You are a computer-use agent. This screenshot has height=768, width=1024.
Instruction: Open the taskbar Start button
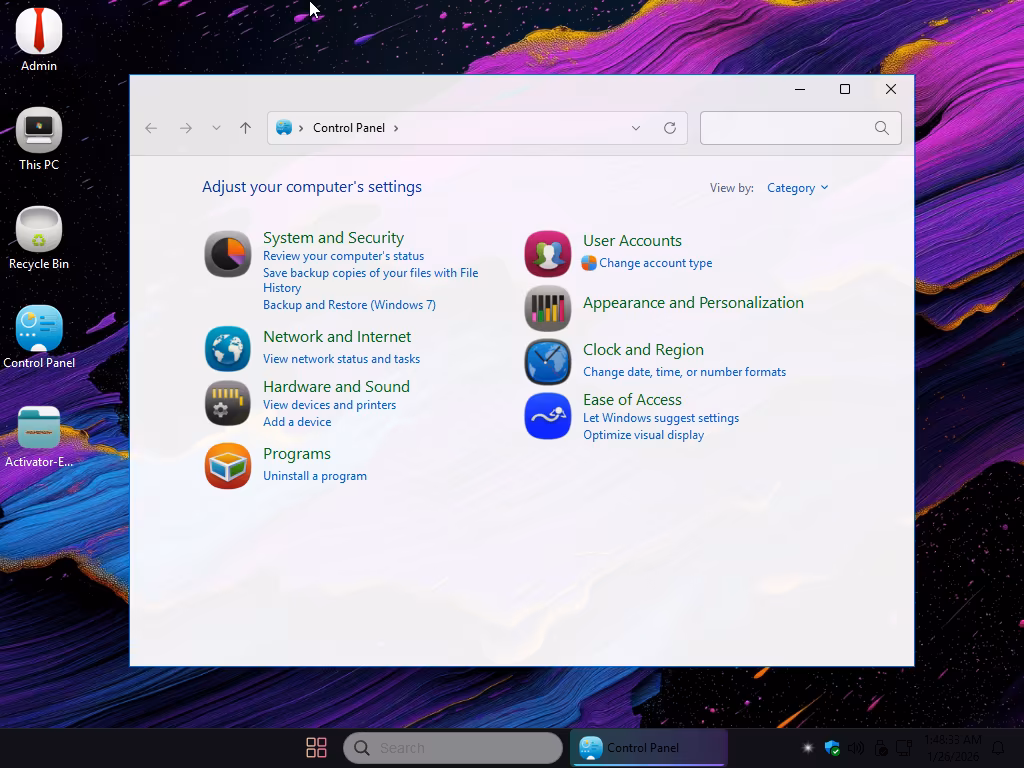point(316,748)
